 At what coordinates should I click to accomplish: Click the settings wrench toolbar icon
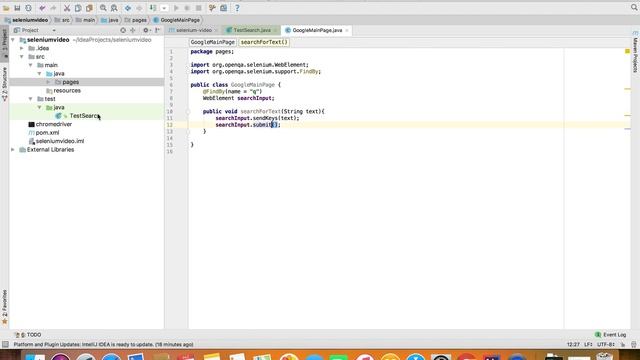212,8
